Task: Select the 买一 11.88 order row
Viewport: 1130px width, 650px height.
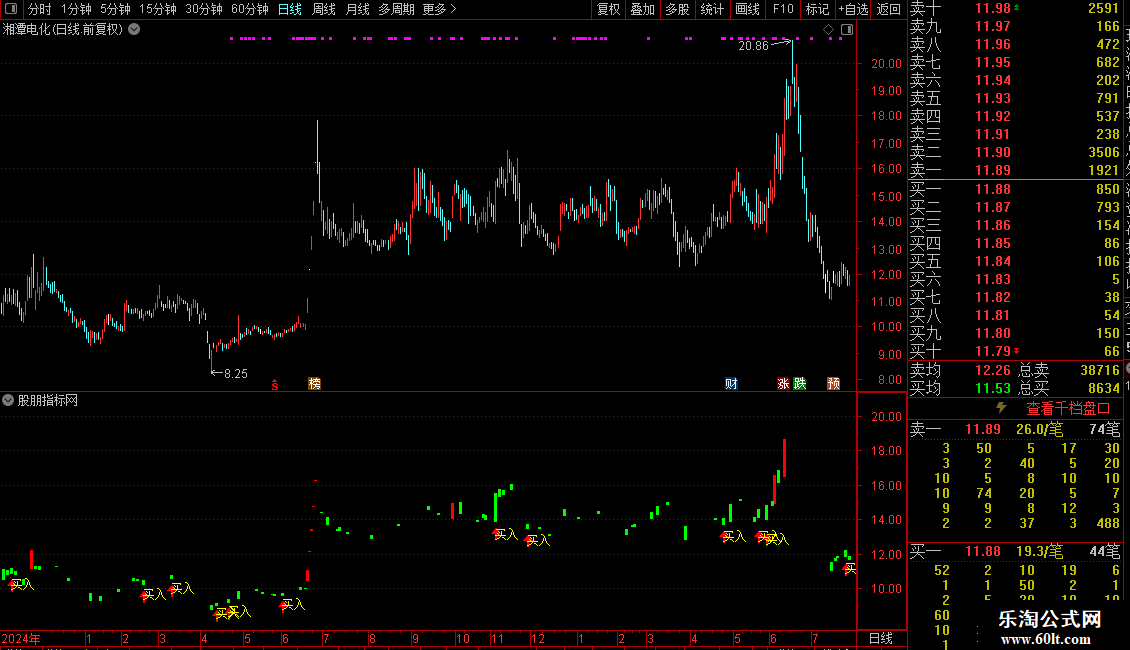Action: 1015,190
